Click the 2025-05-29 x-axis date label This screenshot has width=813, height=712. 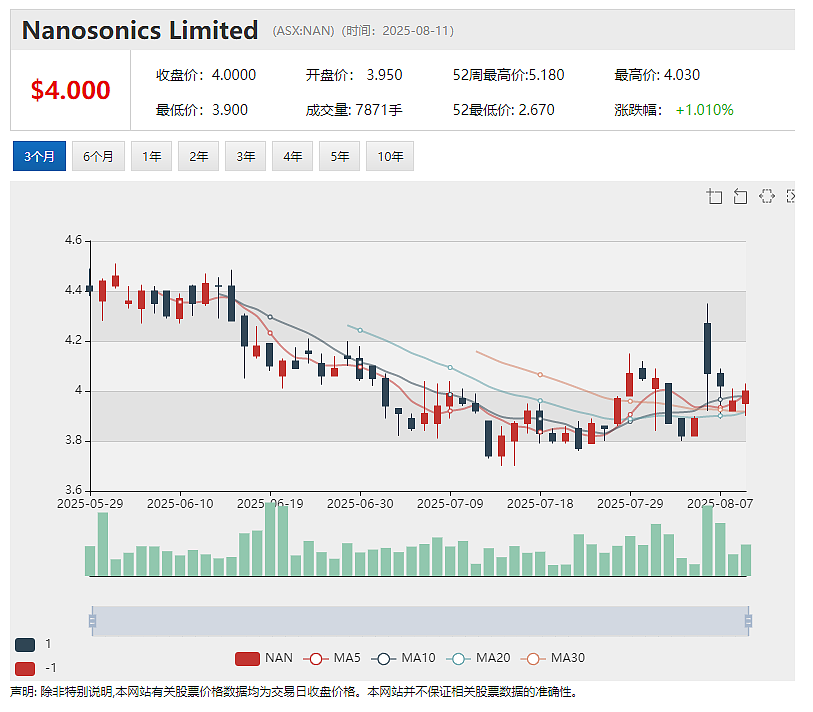point(90,504)
